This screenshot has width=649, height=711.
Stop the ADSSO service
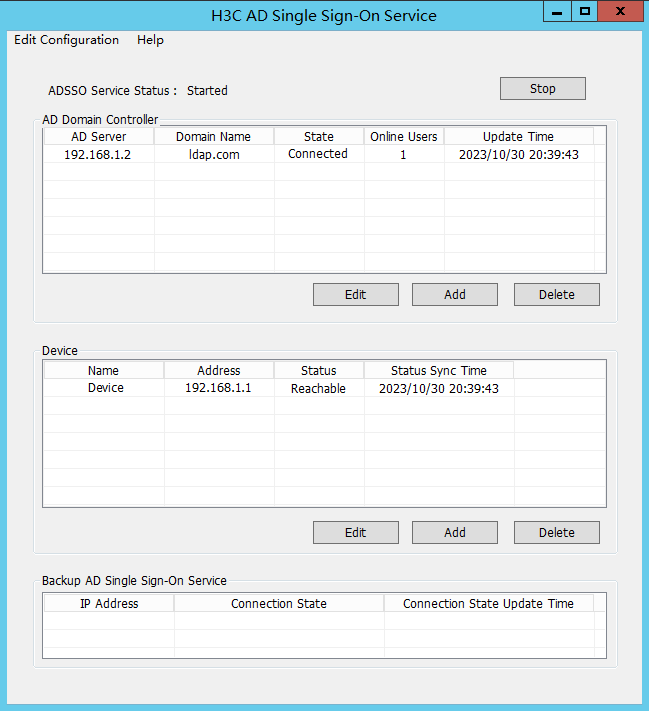coord(542,88)
